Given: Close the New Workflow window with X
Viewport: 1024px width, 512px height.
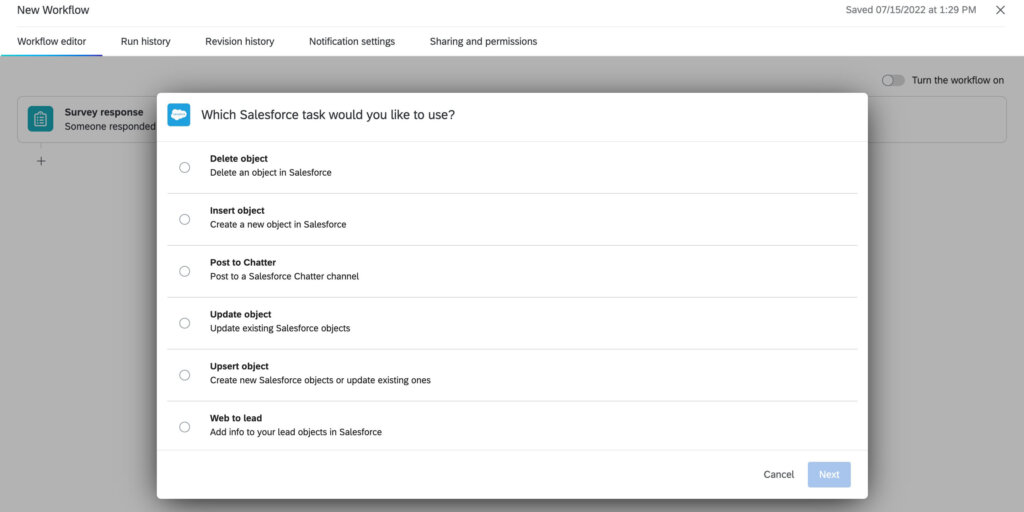Looking at the screenshot, I should click(1000, 10).
